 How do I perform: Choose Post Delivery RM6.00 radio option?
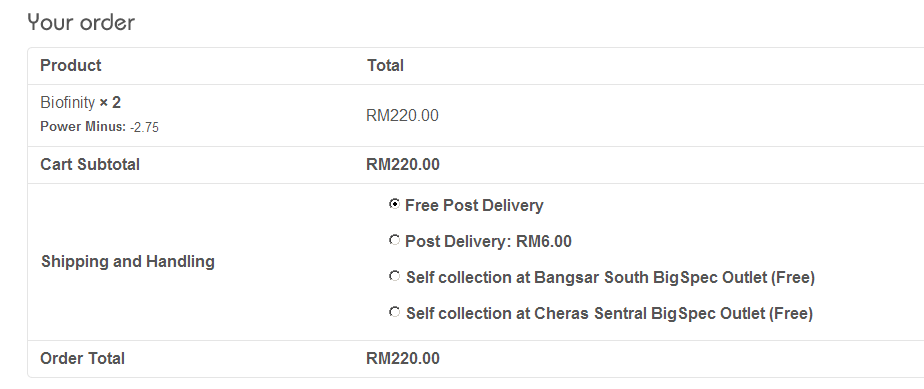point(394,240)
